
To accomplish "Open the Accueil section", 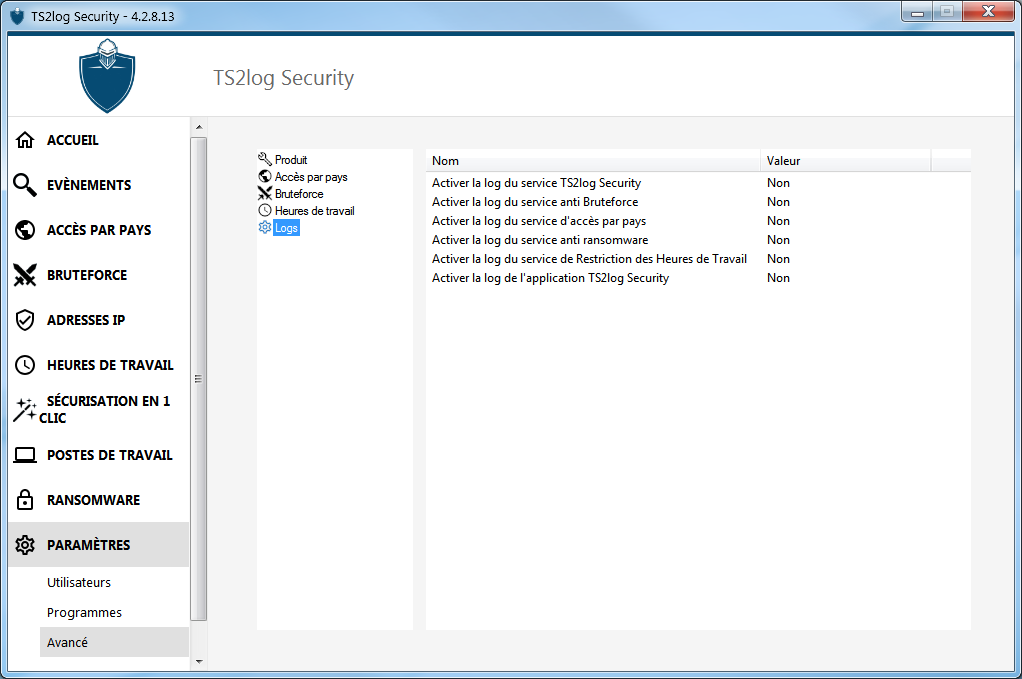I will tap(72, 140).
